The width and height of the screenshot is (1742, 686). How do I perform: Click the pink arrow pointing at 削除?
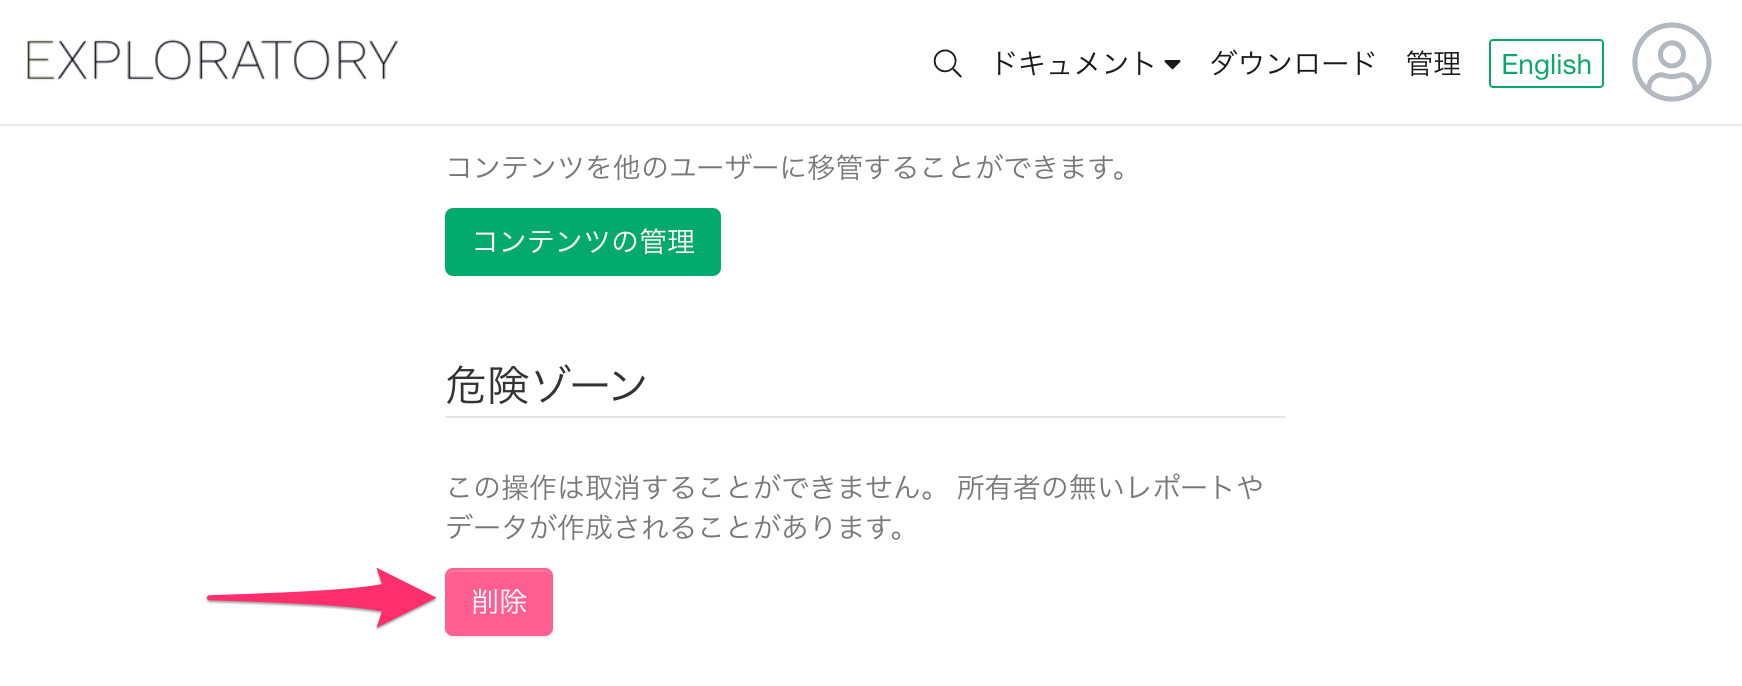pos(320,597)
